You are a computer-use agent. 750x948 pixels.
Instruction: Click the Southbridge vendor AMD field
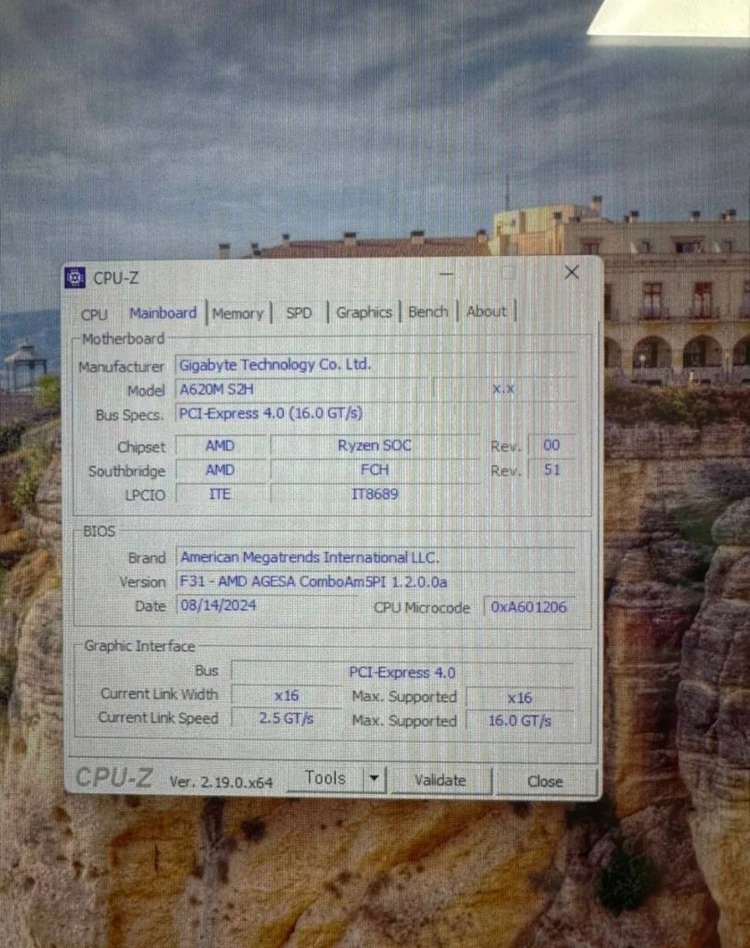[x=220, y=470]
